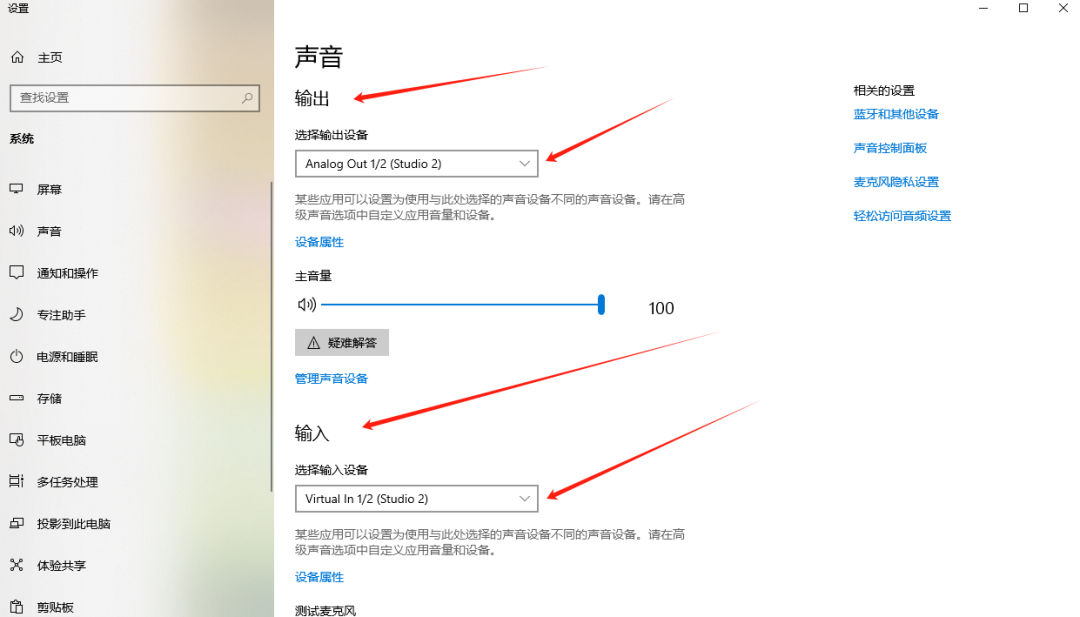
Task: Click the 查找设置 search field
Action: coord(135,98)
